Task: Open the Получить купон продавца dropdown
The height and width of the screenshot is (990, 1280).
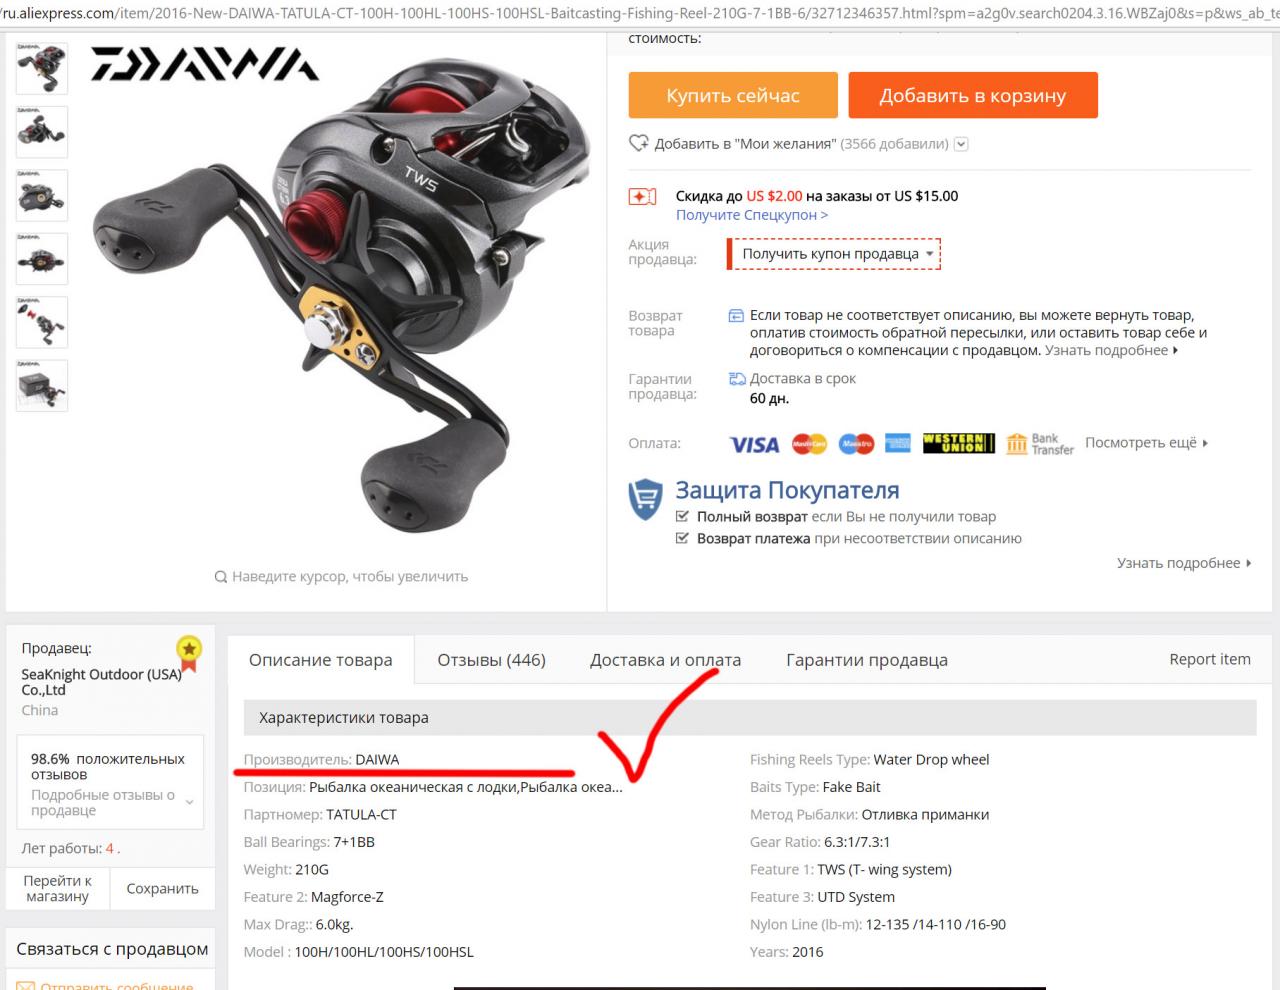Action: tap(834, 254)
